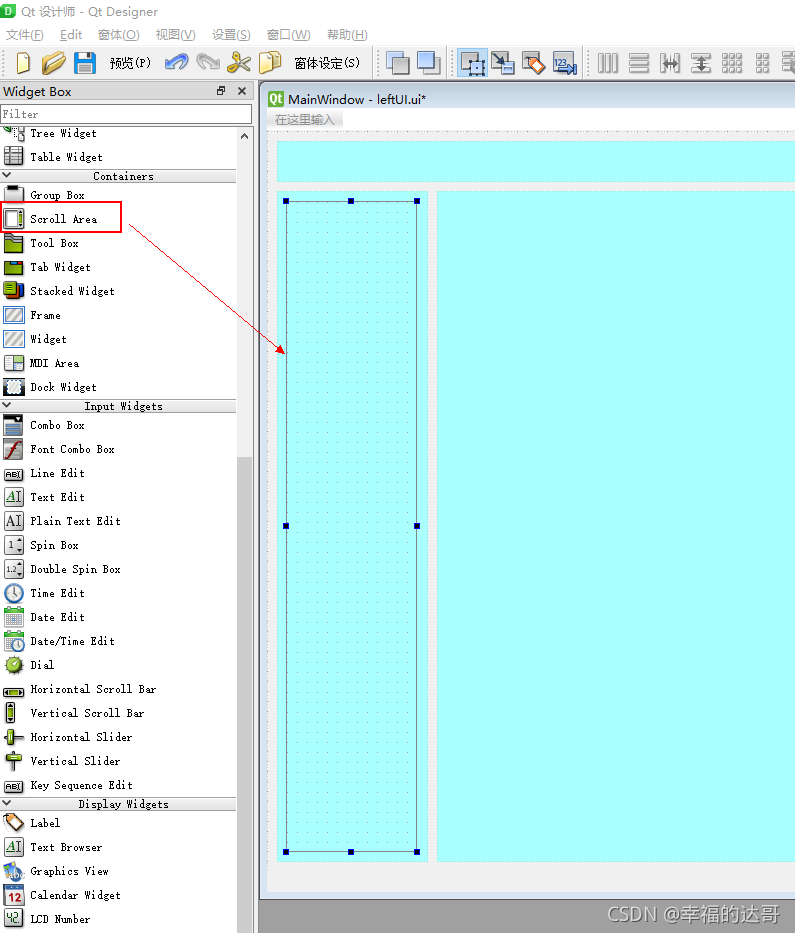The width and height of the screenshot is (795, 933).
Task: Select the Group Box widget
Action: [57, 195]
